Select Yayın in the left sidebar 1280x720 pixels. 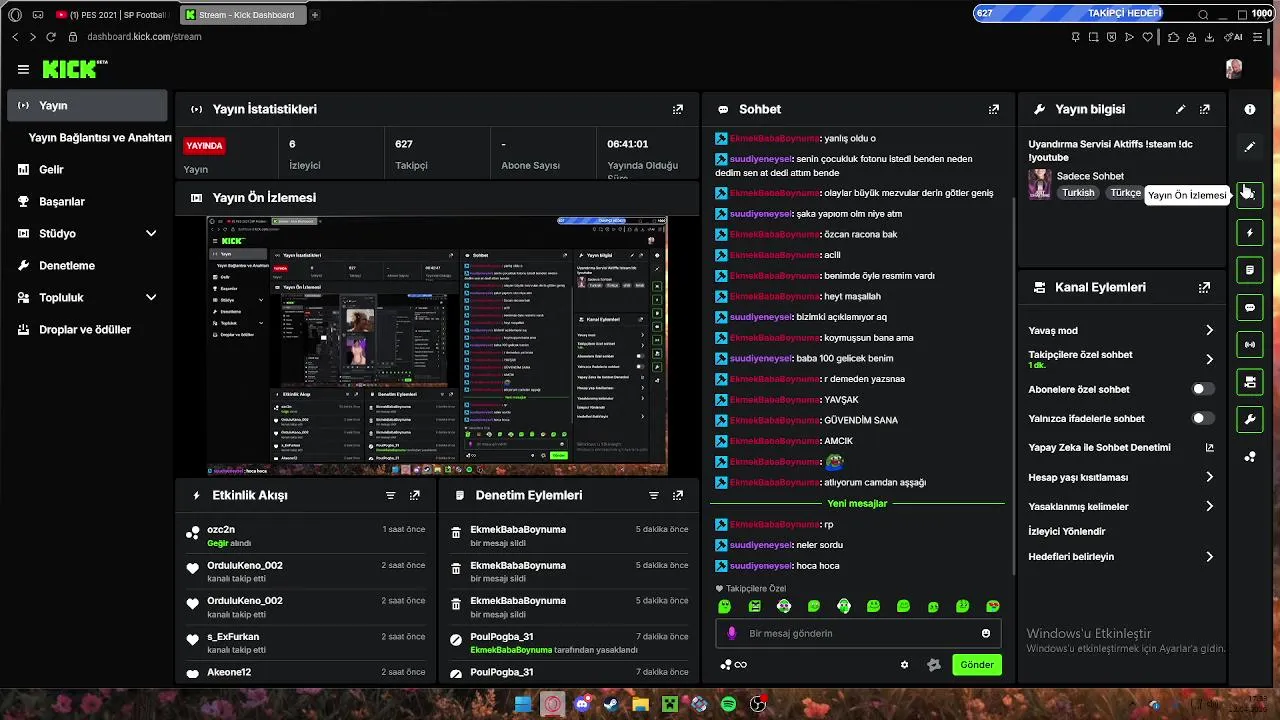tap(87, 105)
